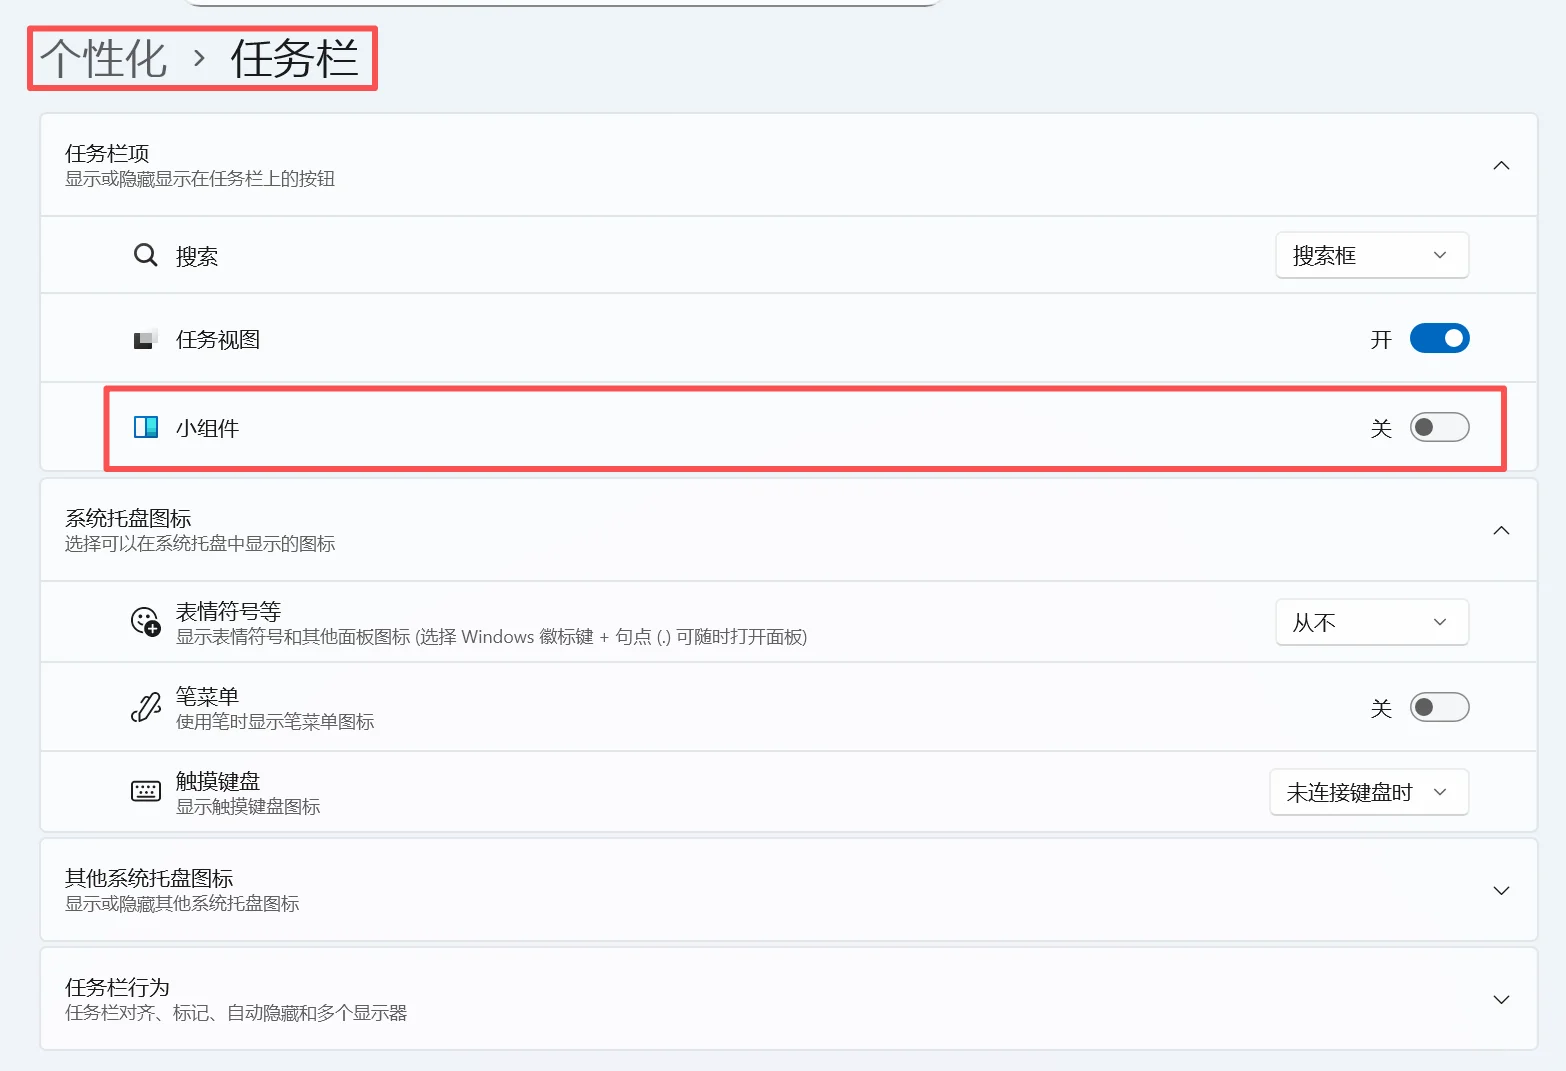Click the 任务栏 breadcrumb label
1566x1071 pixels.
click(x=295, y=58)
